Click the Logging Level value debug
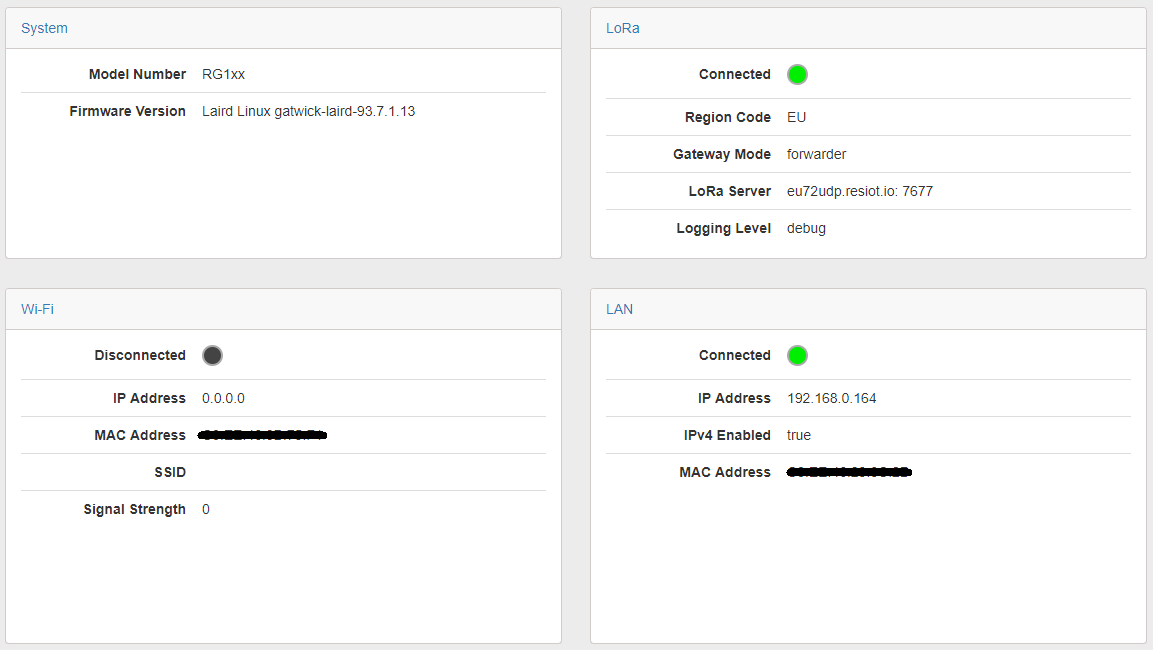The image size is (1153, 650). click(x=806, y=228)
